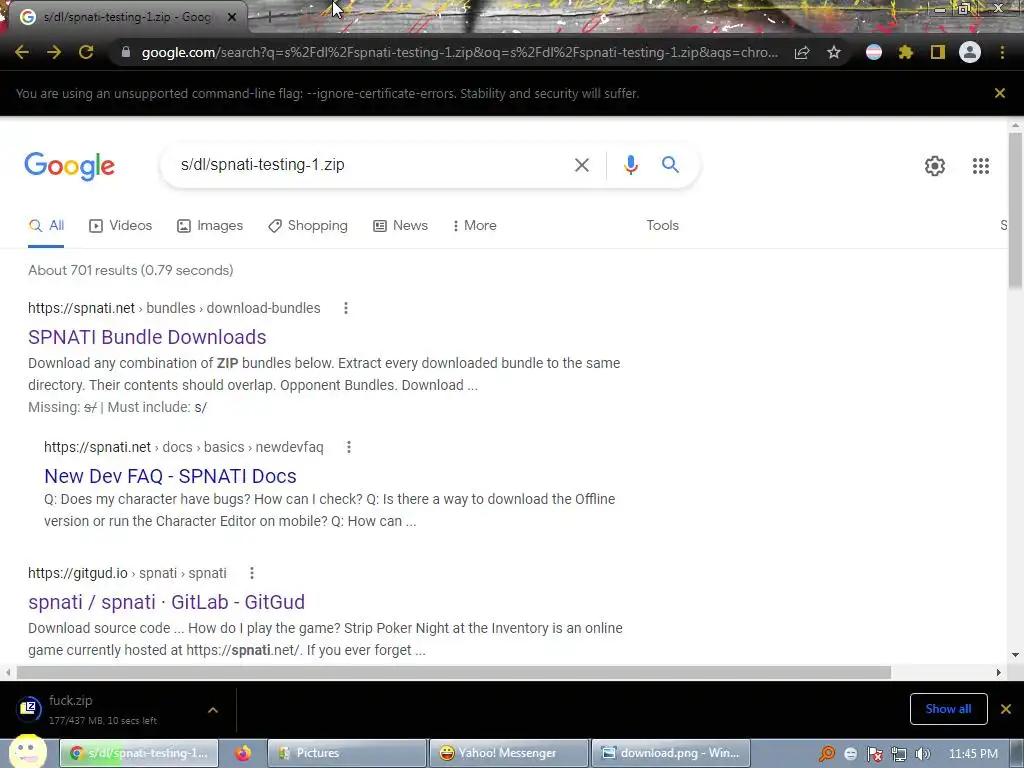Switch to the Videos tab
This screenshot has height=768, width=1024.
[120, 226]
